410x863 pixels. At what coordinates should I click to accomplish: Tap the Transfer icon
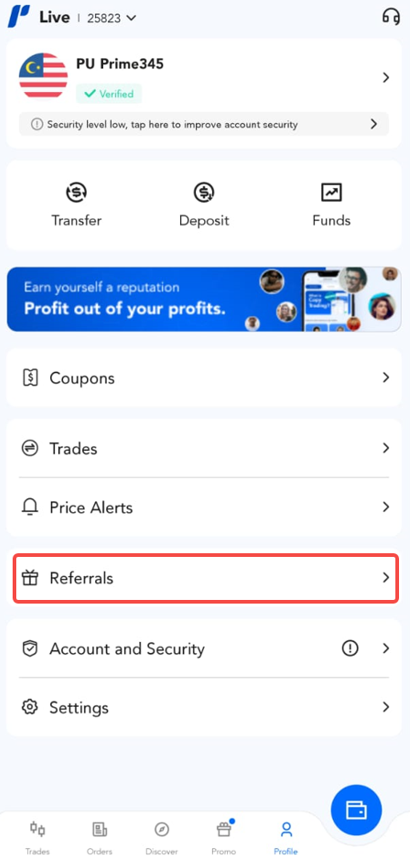pyautogui.click(x=76, y=193)
